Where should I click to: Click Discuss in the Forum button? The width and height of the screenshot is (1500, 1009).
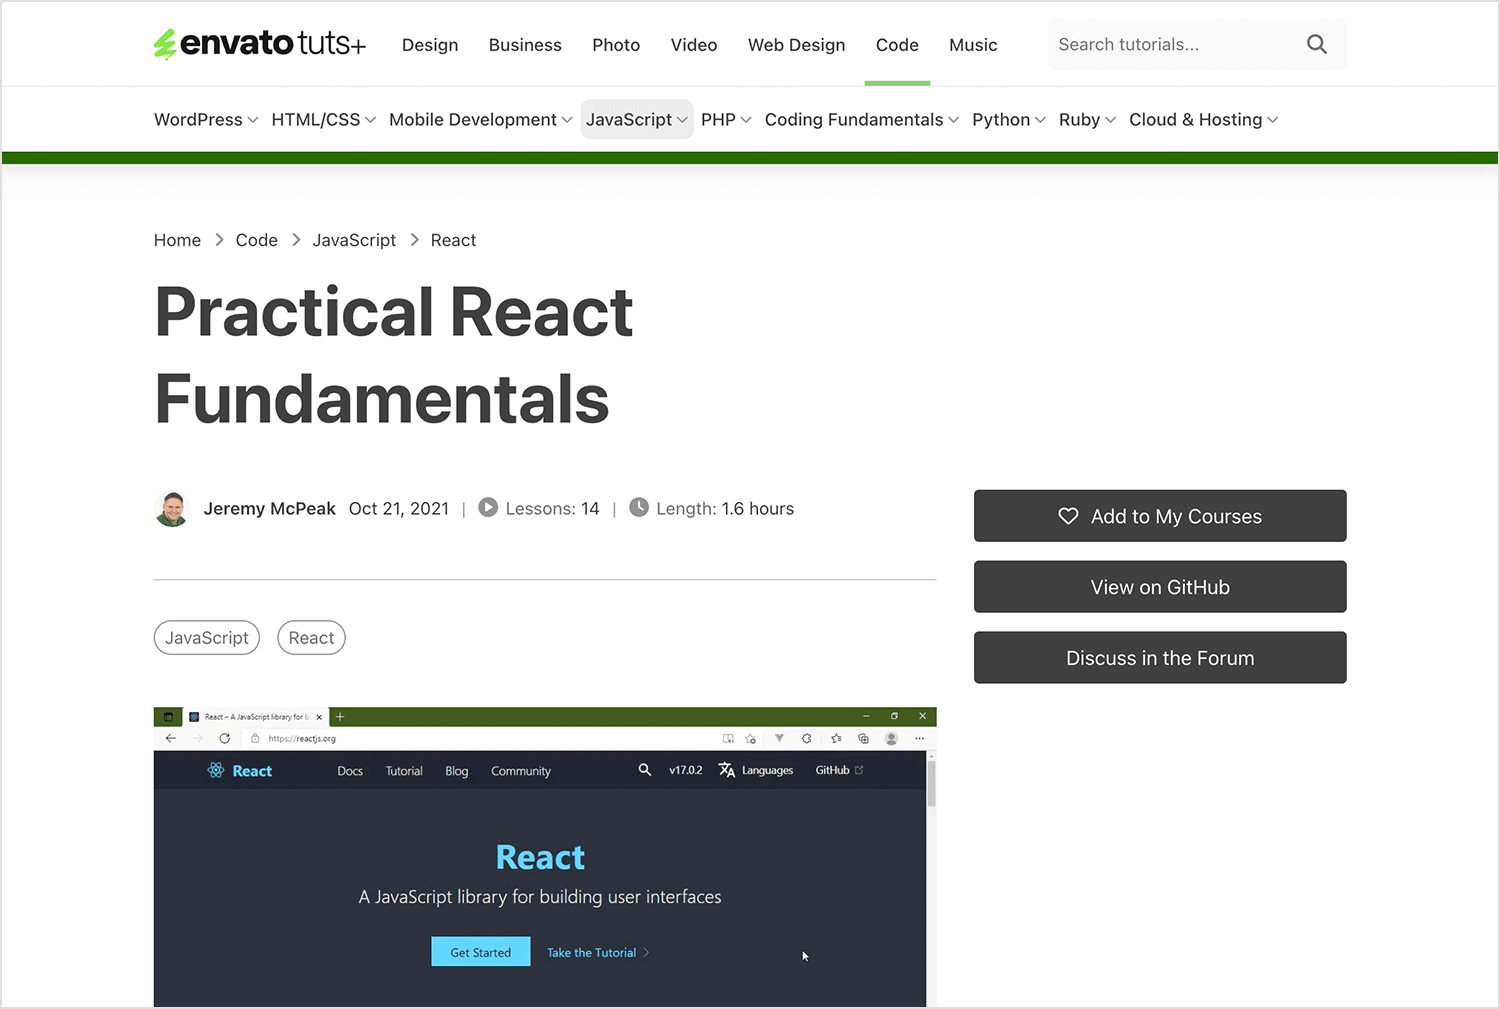(x=1160, y=658)
